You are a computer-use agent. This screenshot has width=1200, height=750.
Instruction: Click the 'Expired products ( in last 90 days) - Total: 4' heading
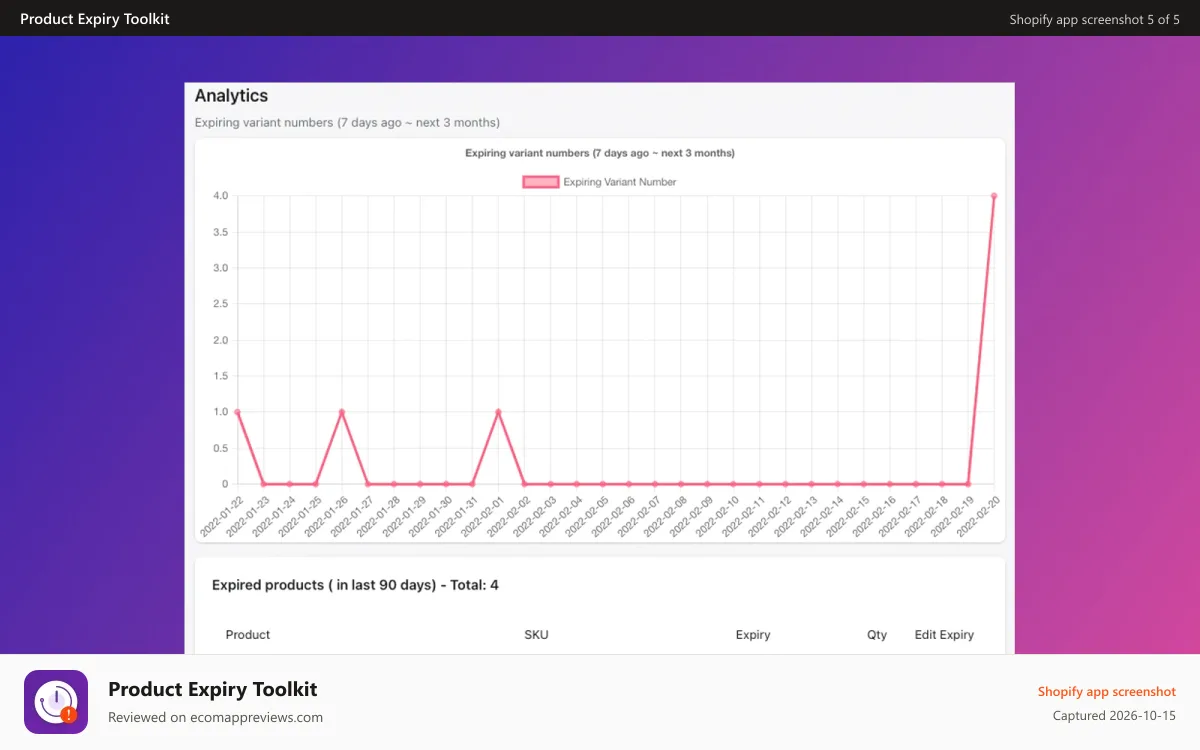pyautogui.click(x=355, y=585)
